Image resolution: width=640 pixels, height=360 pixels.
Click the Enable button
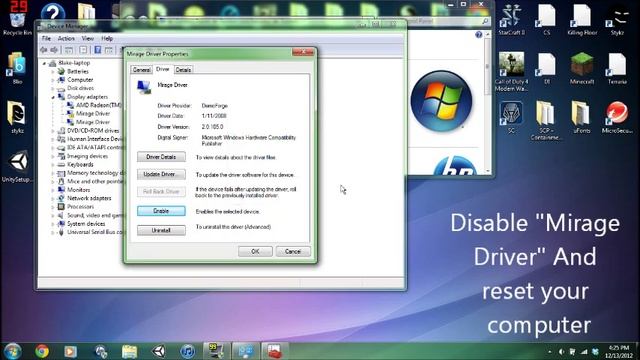[161, 211]
